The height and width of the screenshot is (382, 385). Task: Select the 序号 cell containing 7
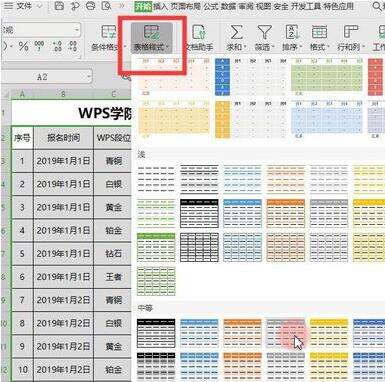(x=22, y=300)
